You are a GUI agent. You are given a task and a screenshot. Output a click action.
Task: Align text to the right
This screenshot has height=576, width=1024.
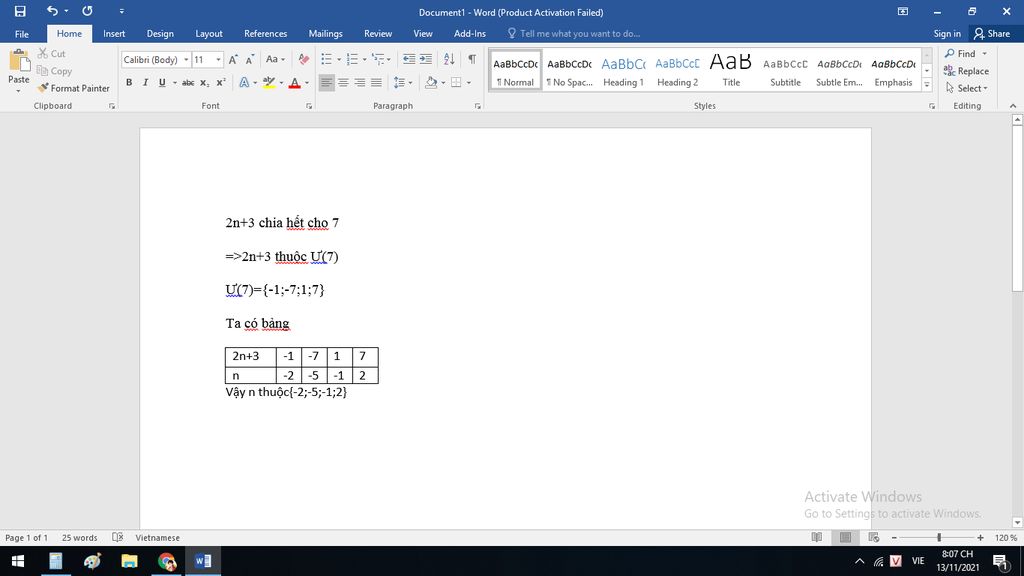click(360, 82)
